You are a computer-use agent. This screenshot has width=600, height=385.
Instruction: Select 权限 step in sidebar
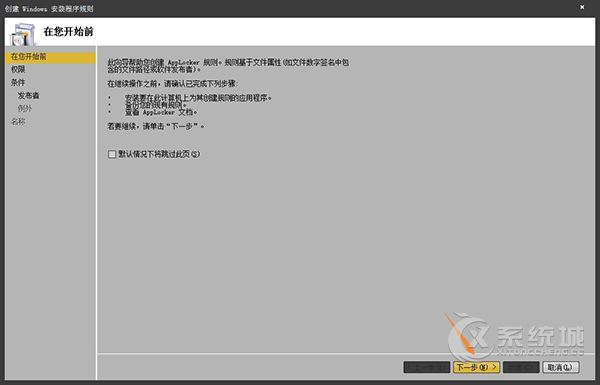click(x=18, y=70)
